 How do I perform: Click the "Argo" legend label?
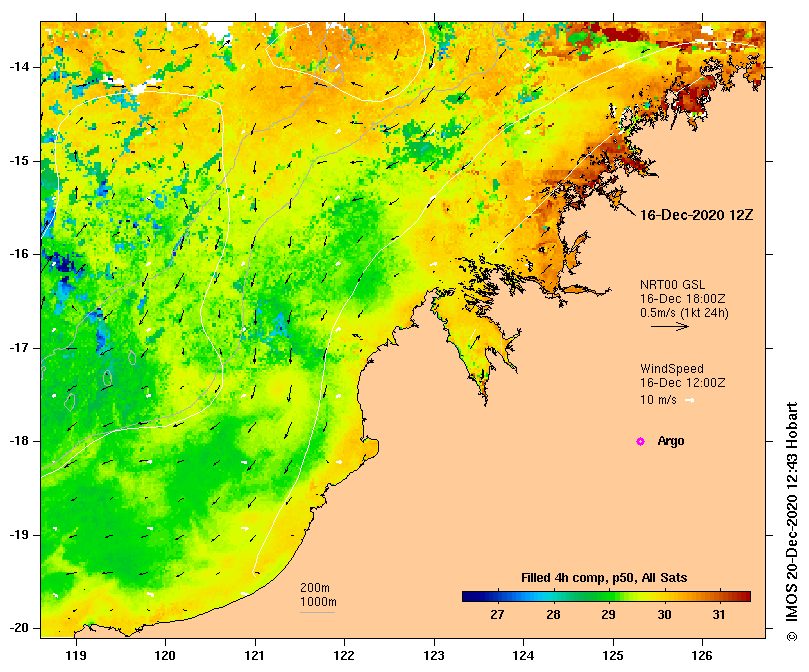(x=671, y=441)
